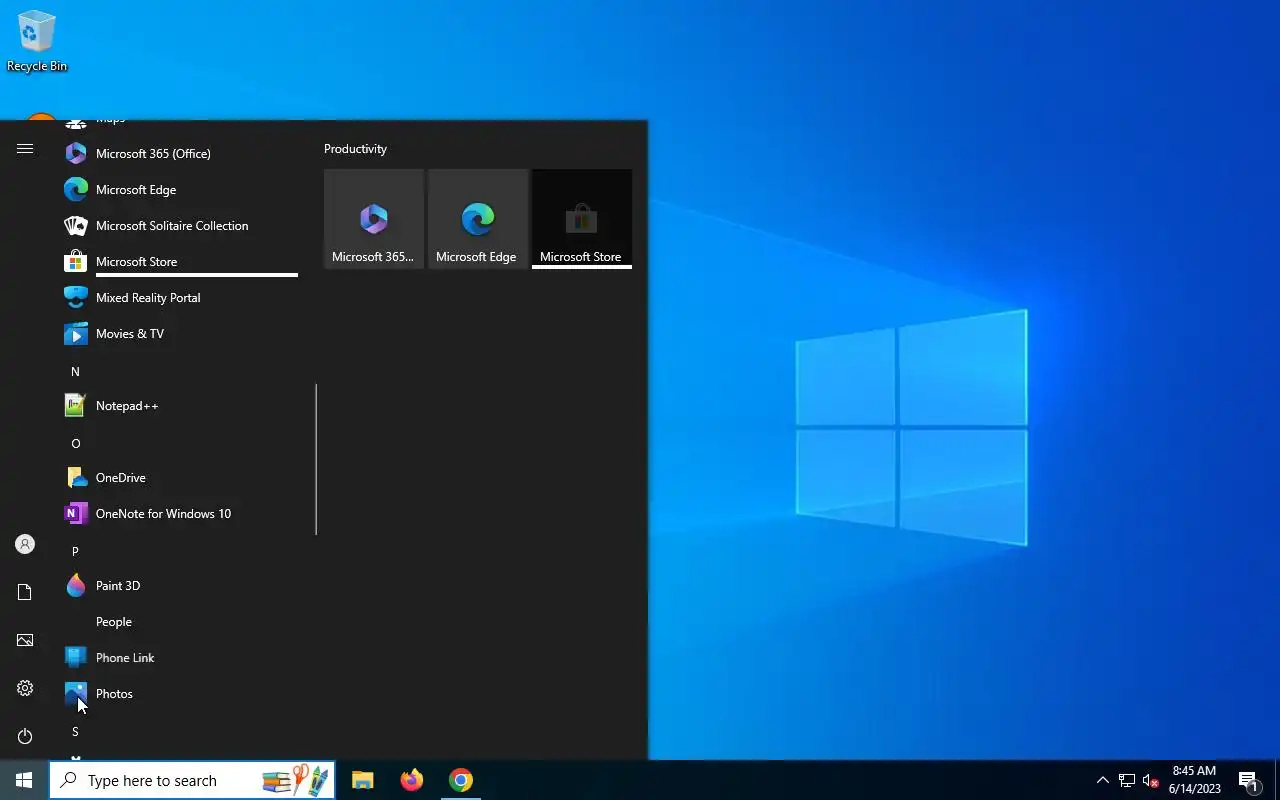Launch Mixed Reality Portal

pos(180,298)
